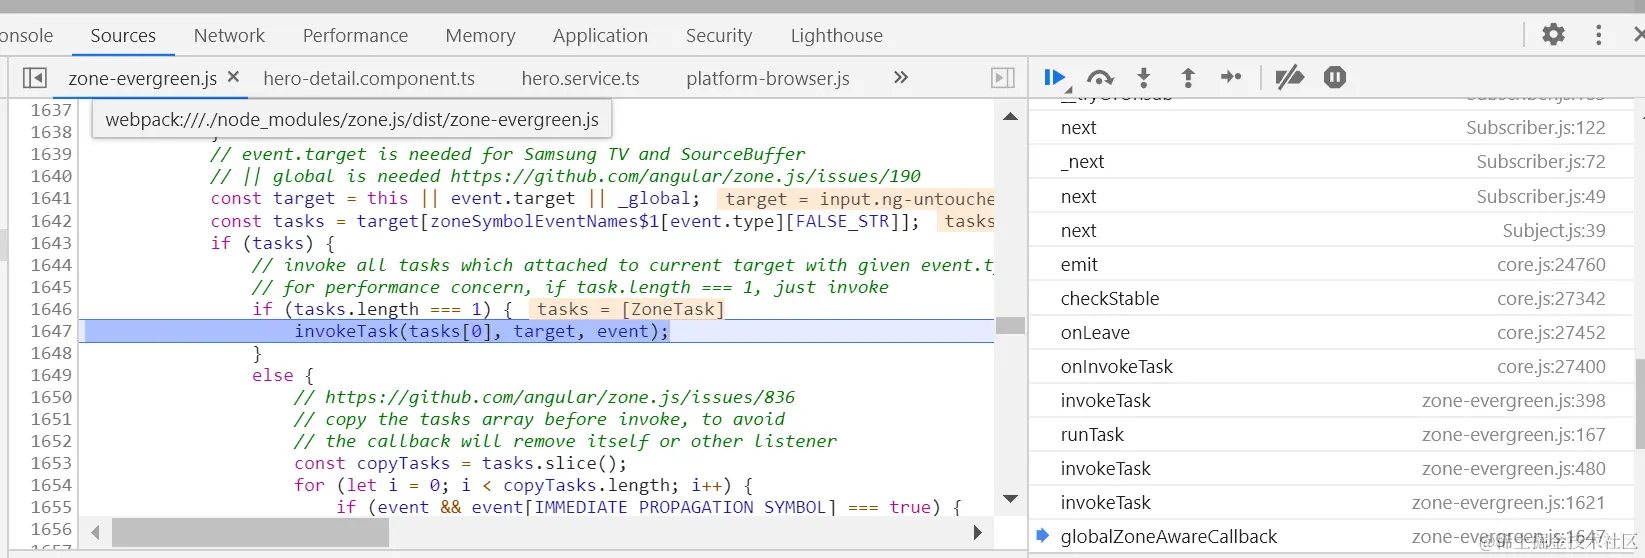Select the runTask call stack frame

pos(1331,435)
